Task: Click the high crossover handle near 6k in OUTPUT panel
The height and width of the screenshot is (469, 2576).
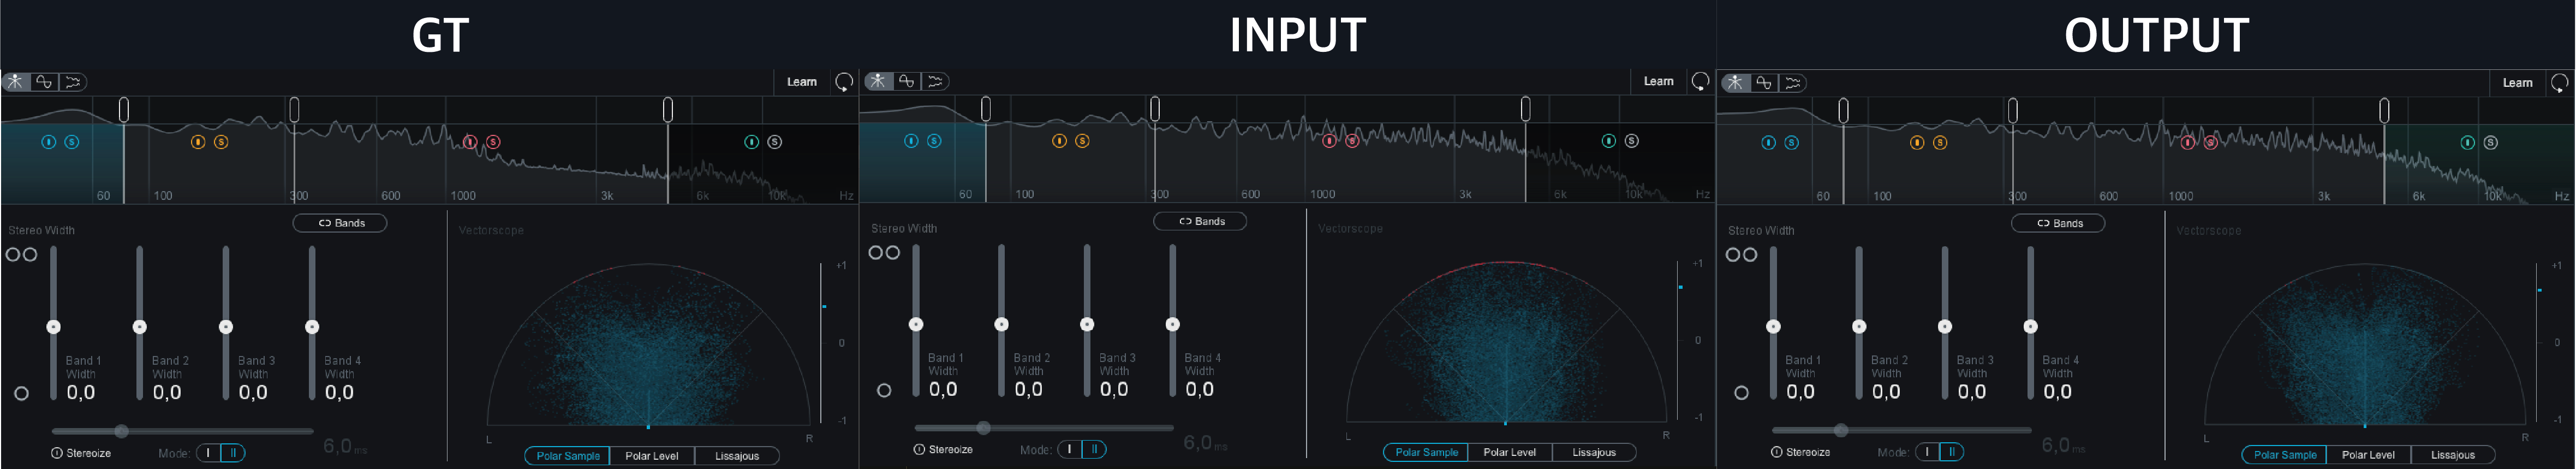Action: pos(2385,110)
